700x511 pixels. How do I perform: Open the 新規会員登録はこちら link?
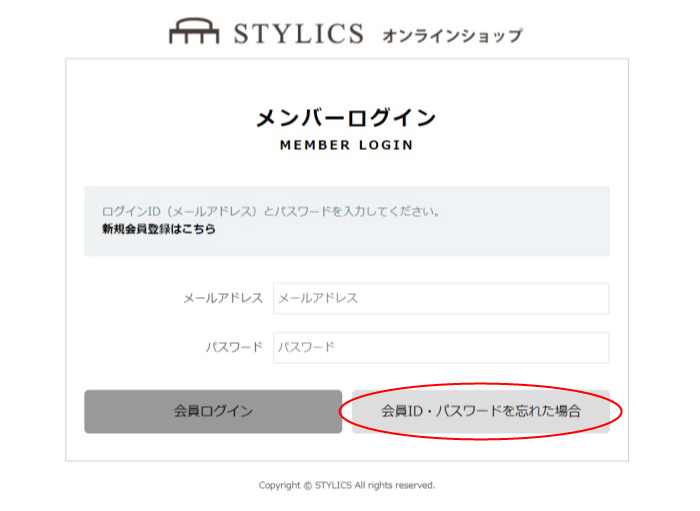159,229
